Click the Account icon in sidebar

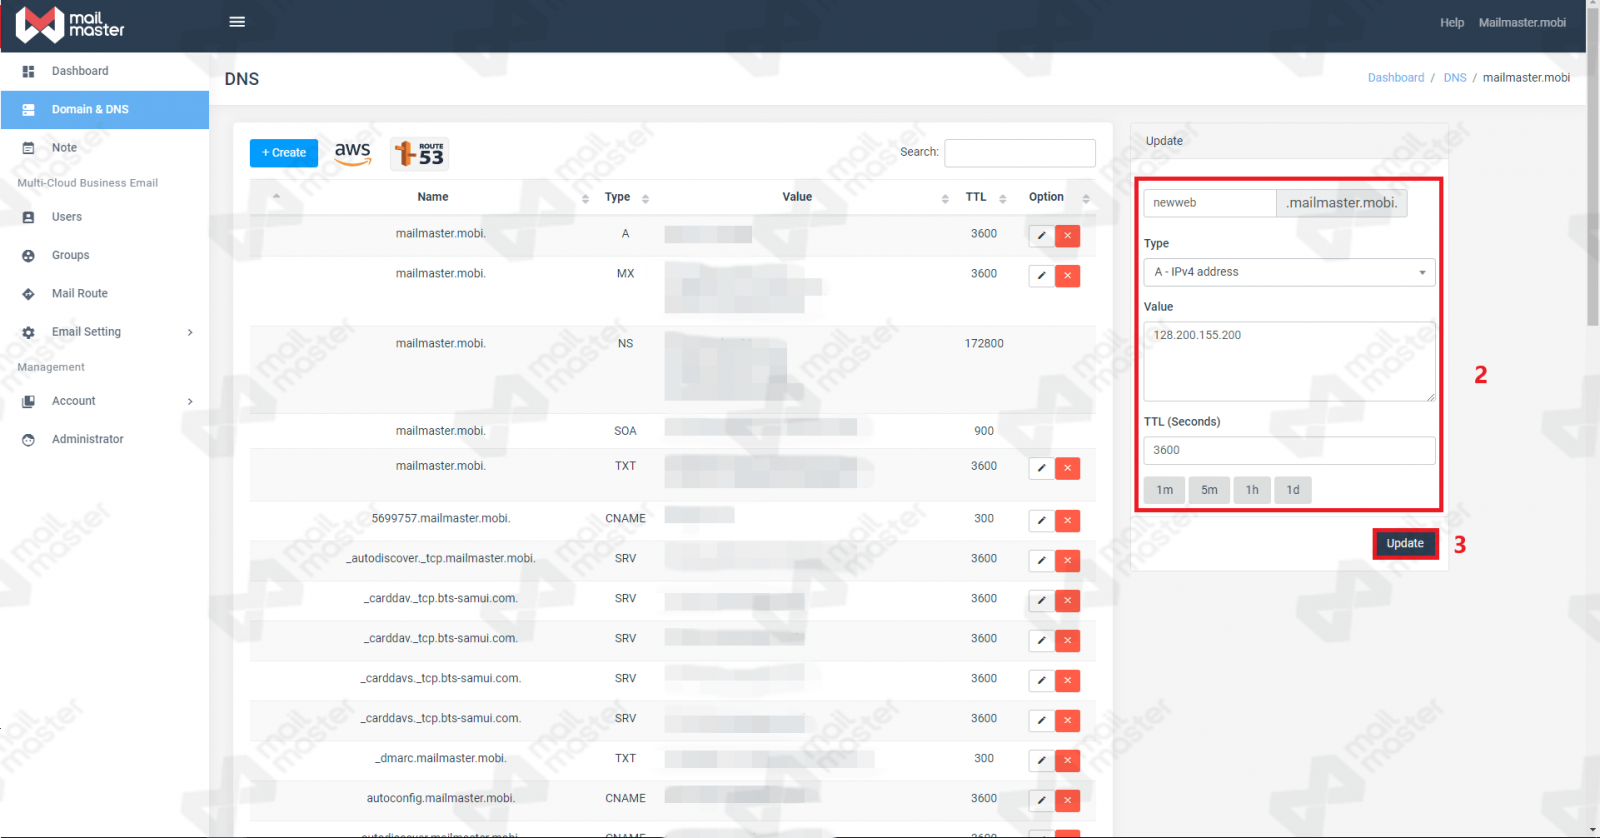[28, 401]
